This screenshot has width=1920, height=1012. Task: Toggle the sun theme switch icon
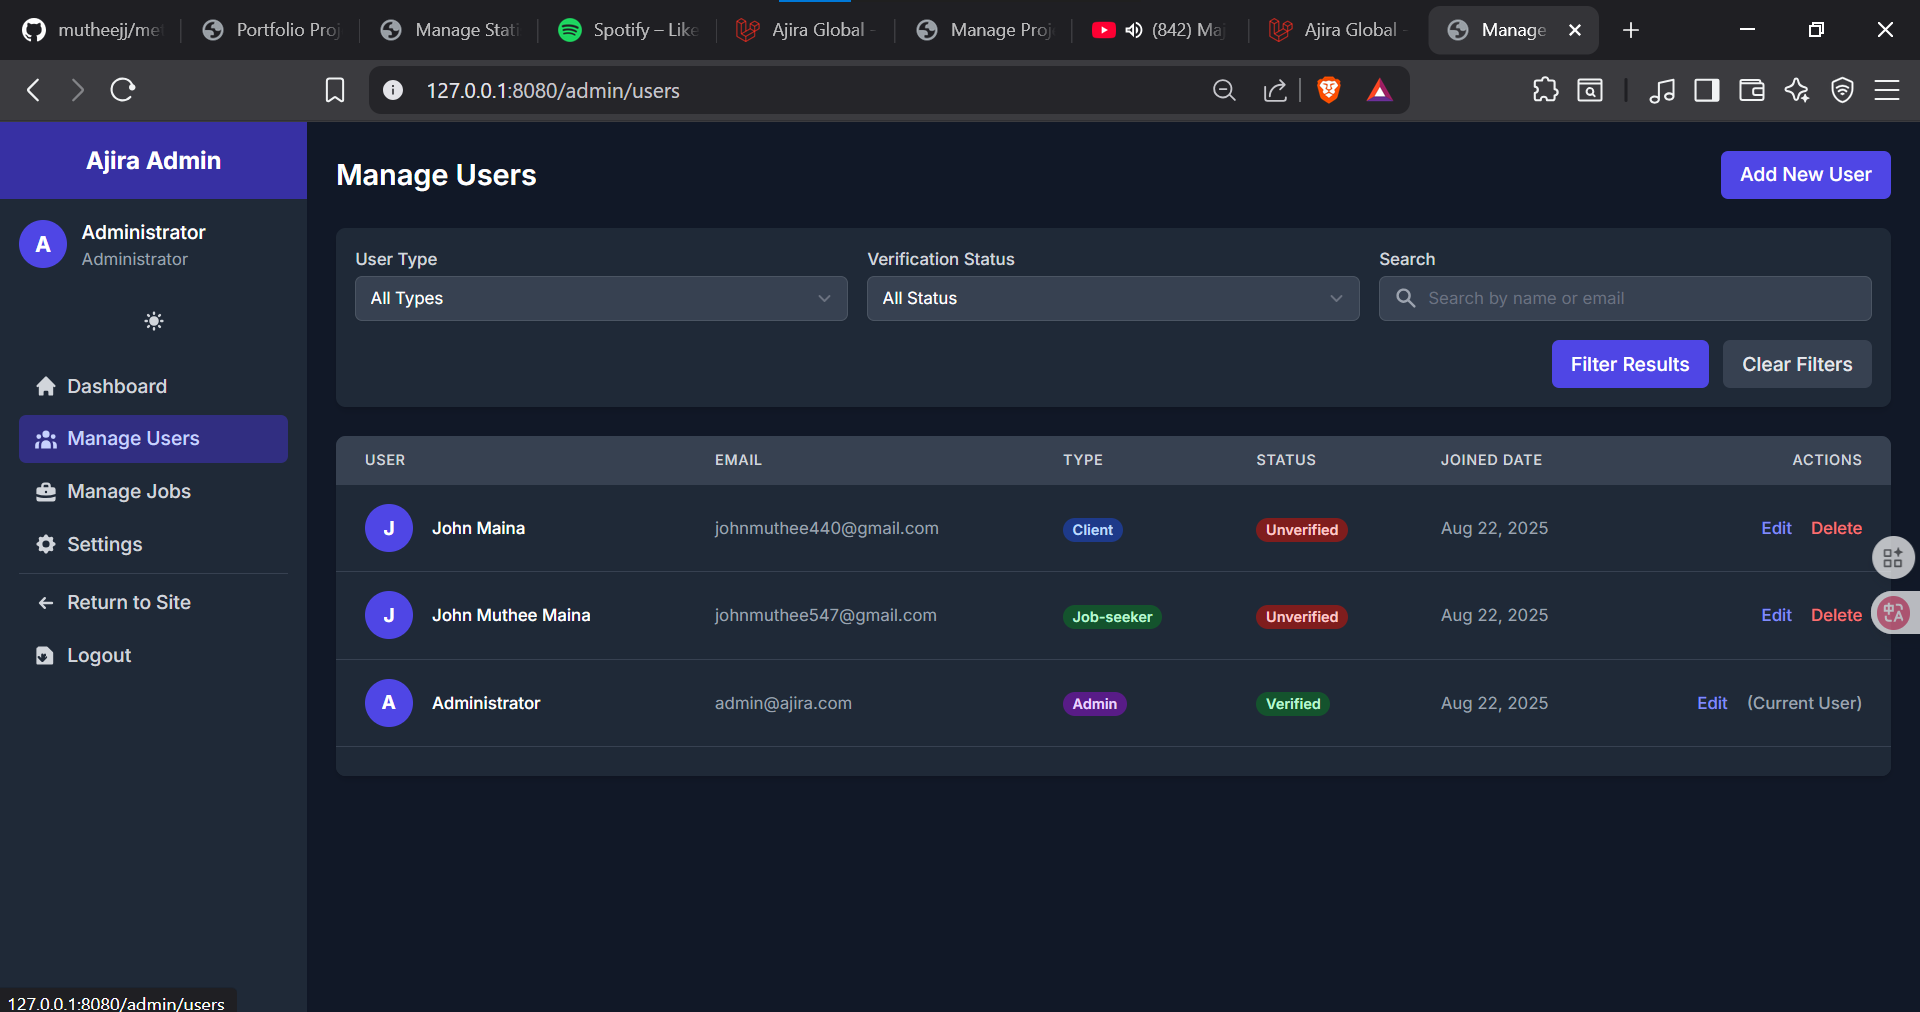pos(154,321)
